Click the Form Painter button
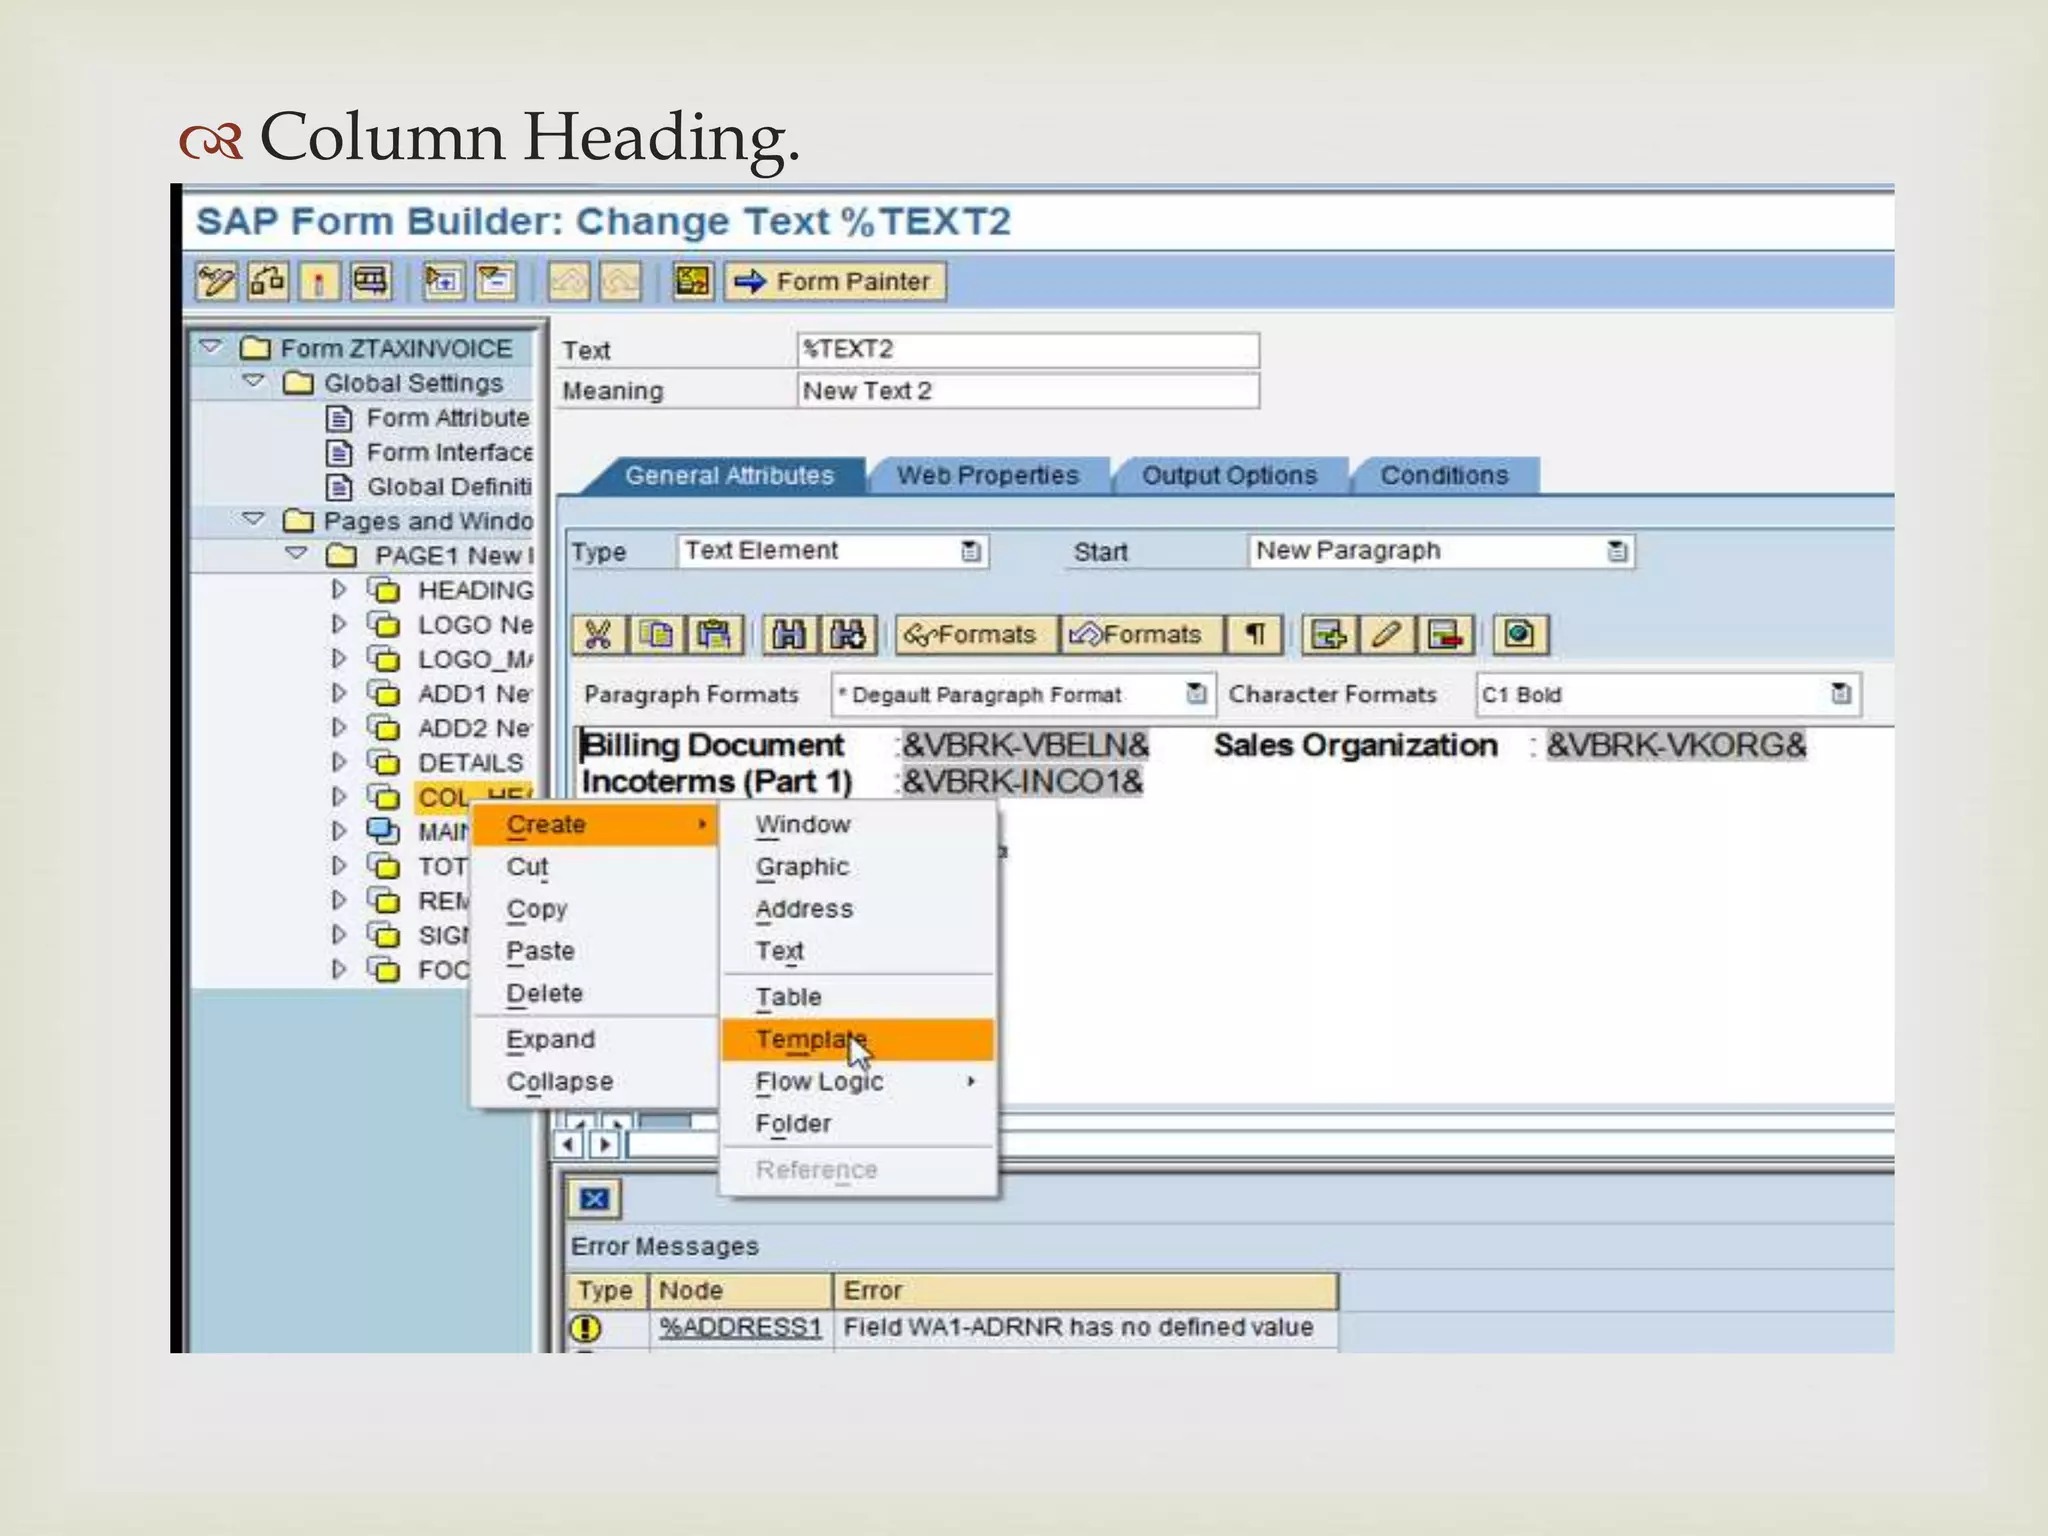 [834, 282]
